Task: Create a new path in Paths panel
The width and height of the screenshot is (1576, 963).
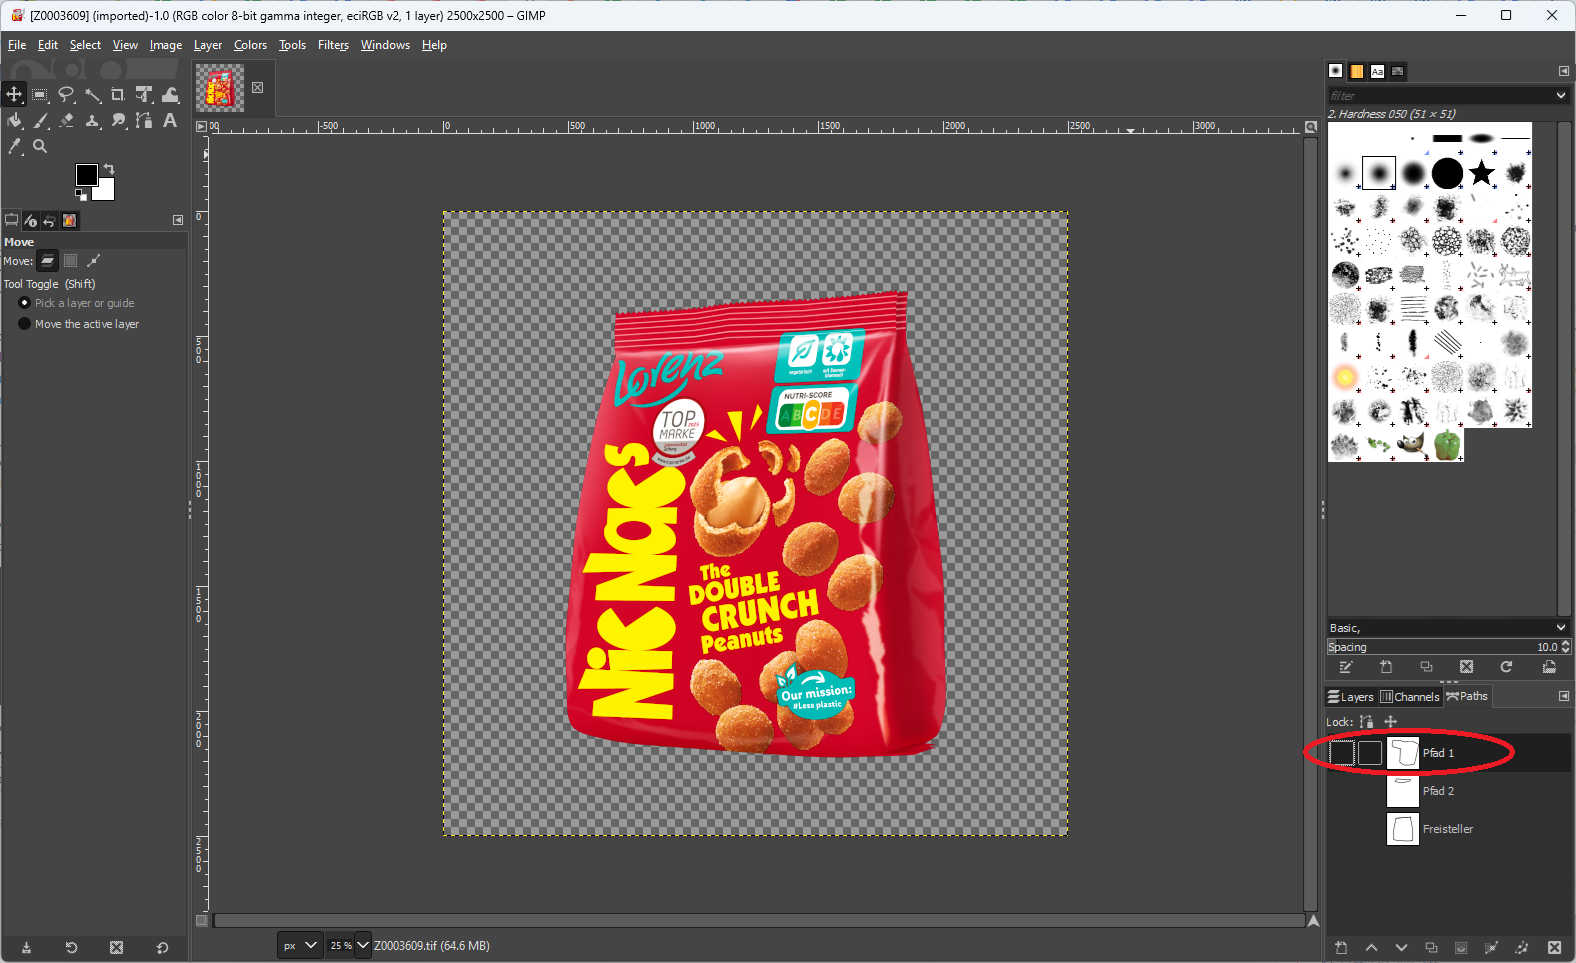Action: (1341, 948)
